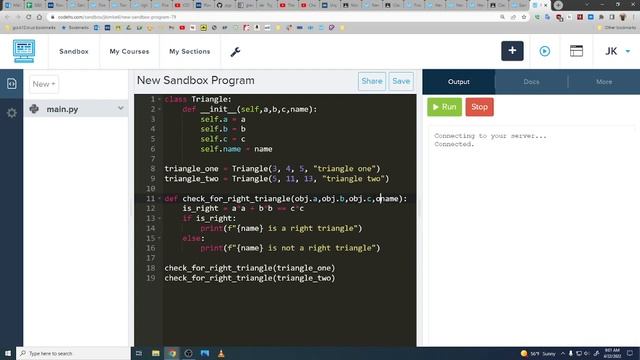Click line 8 triangle_one assignment
Screen dimensions: 640x360
[x=272, y=169]
